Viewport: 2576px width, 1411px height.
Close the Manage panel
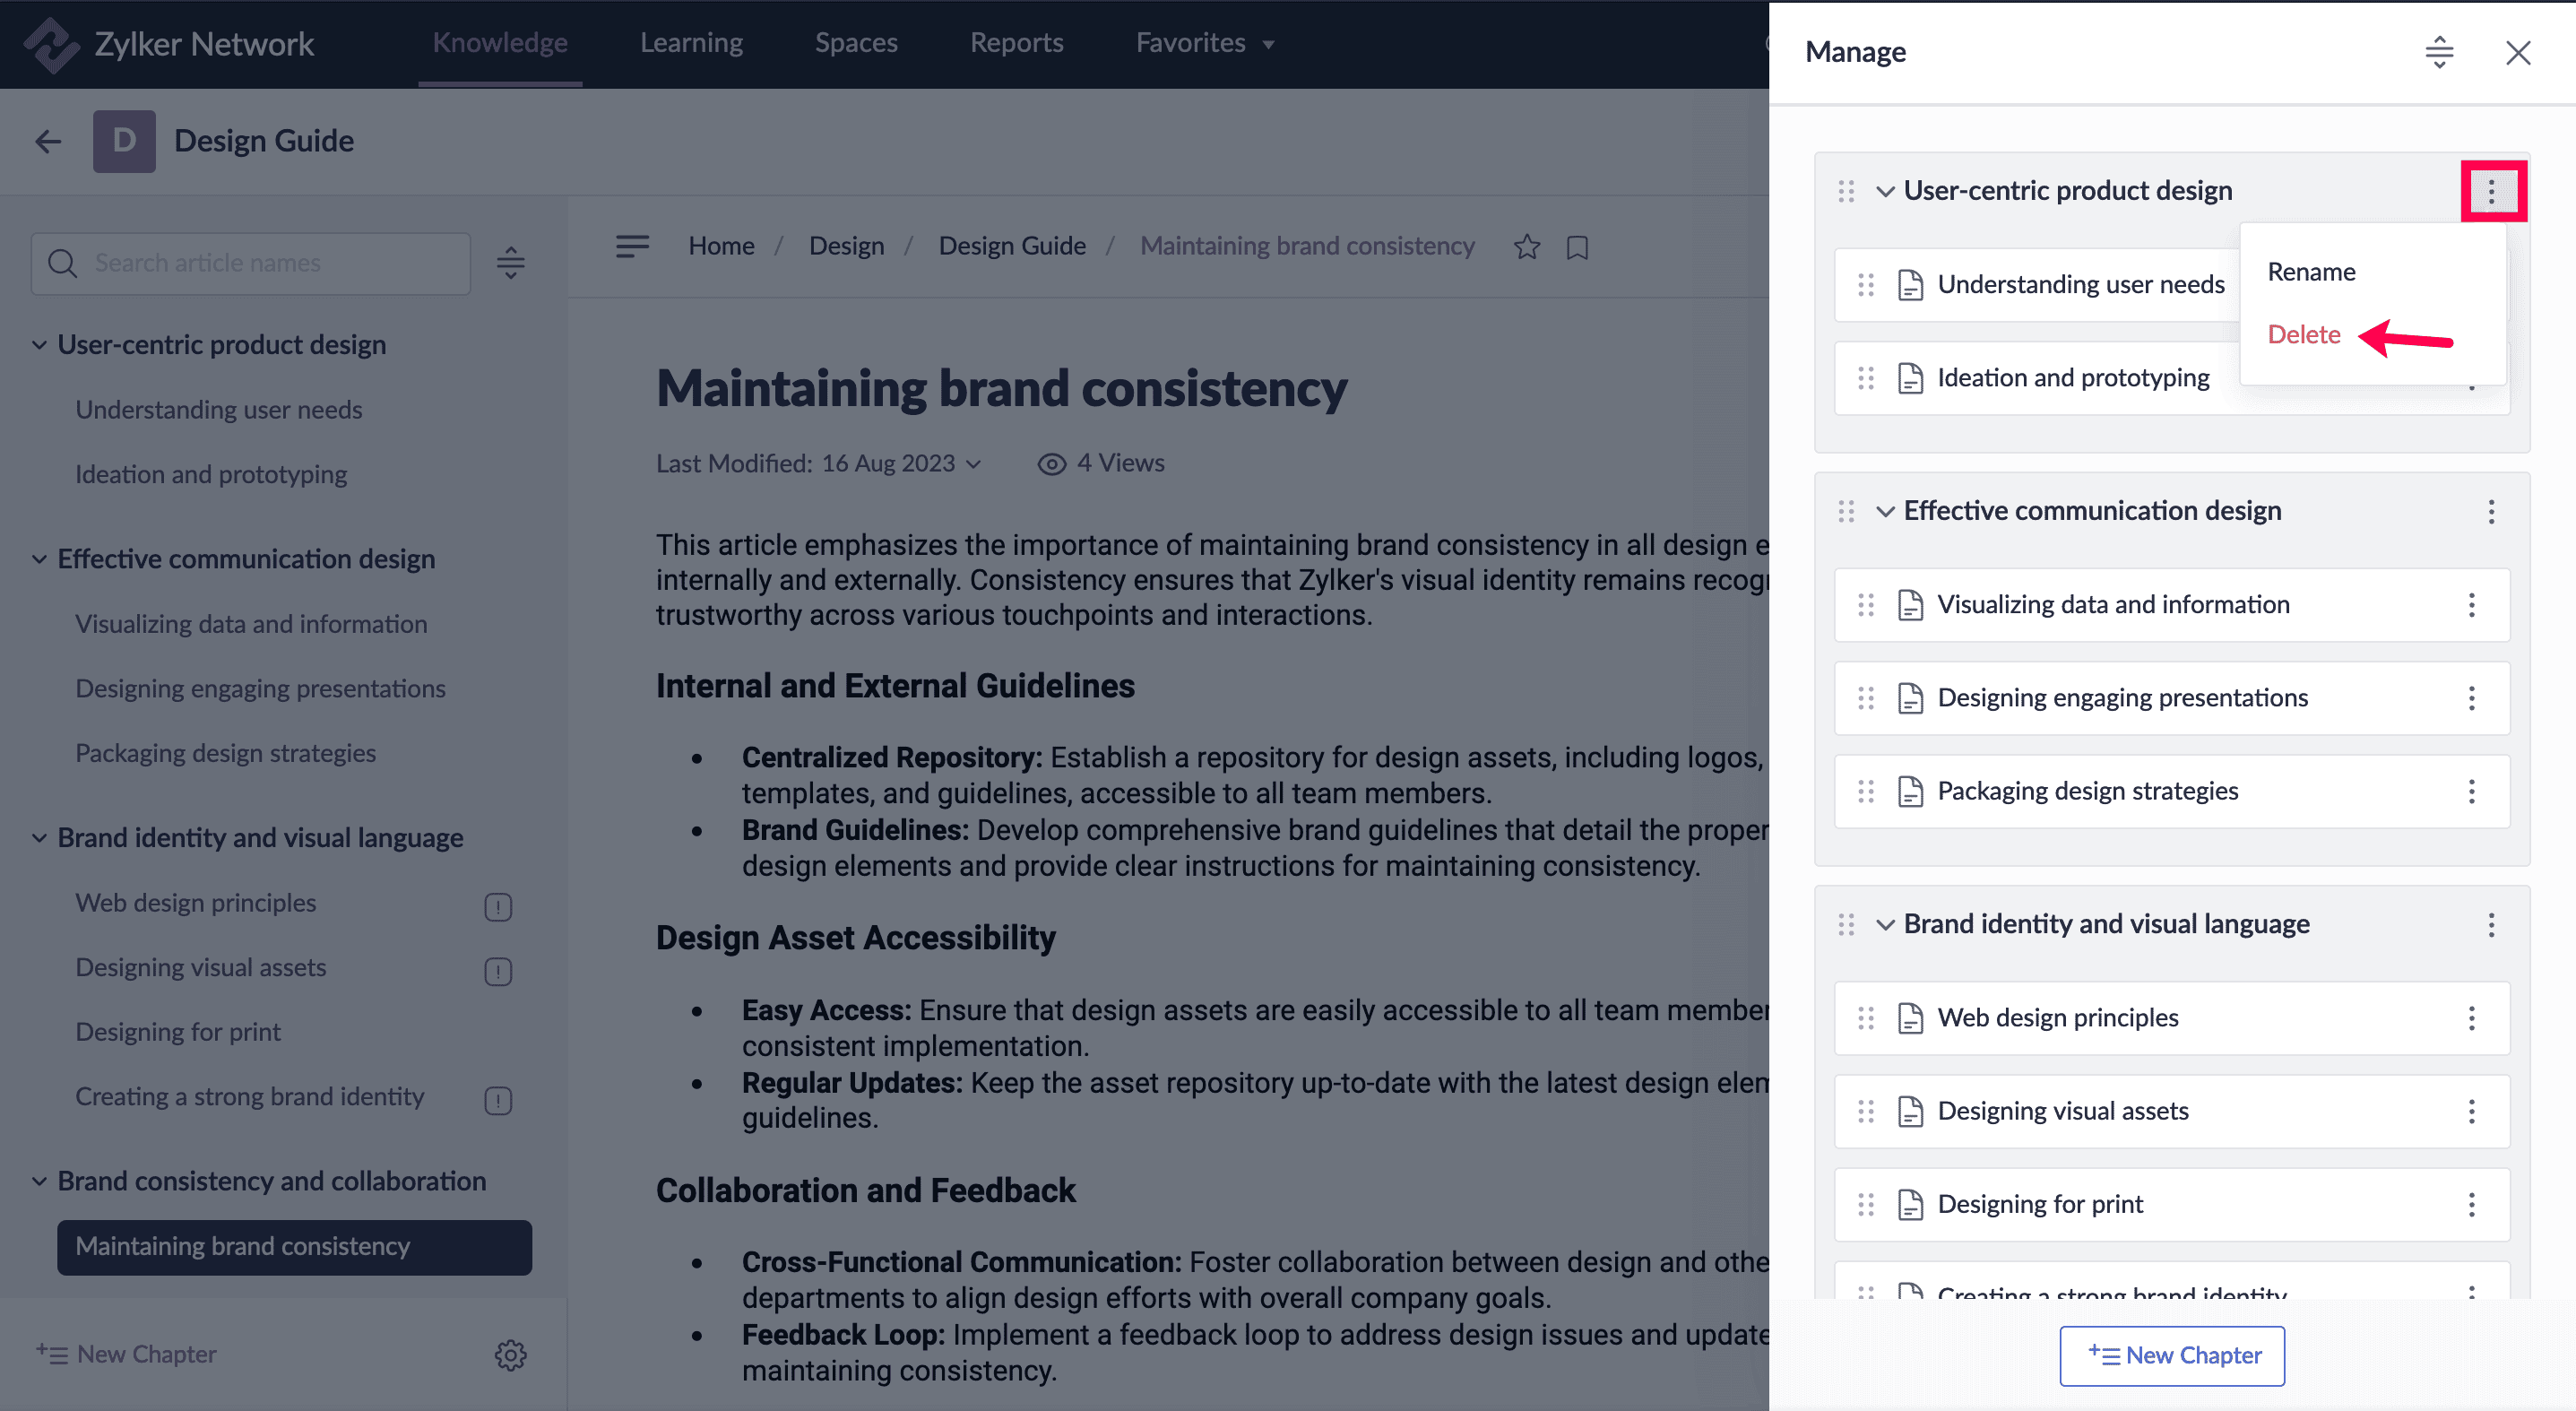point(2517,52)
